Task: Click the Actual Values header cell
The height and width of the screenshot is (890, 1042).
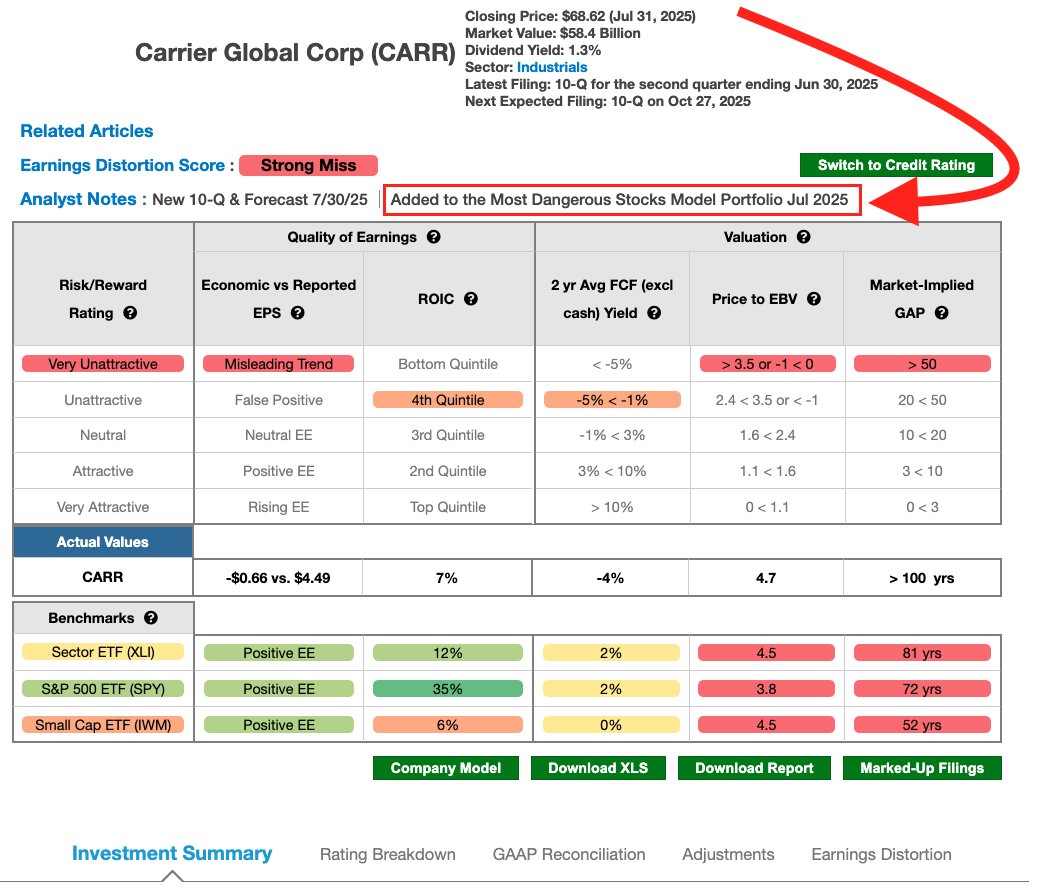Action: tap(103, 542)
